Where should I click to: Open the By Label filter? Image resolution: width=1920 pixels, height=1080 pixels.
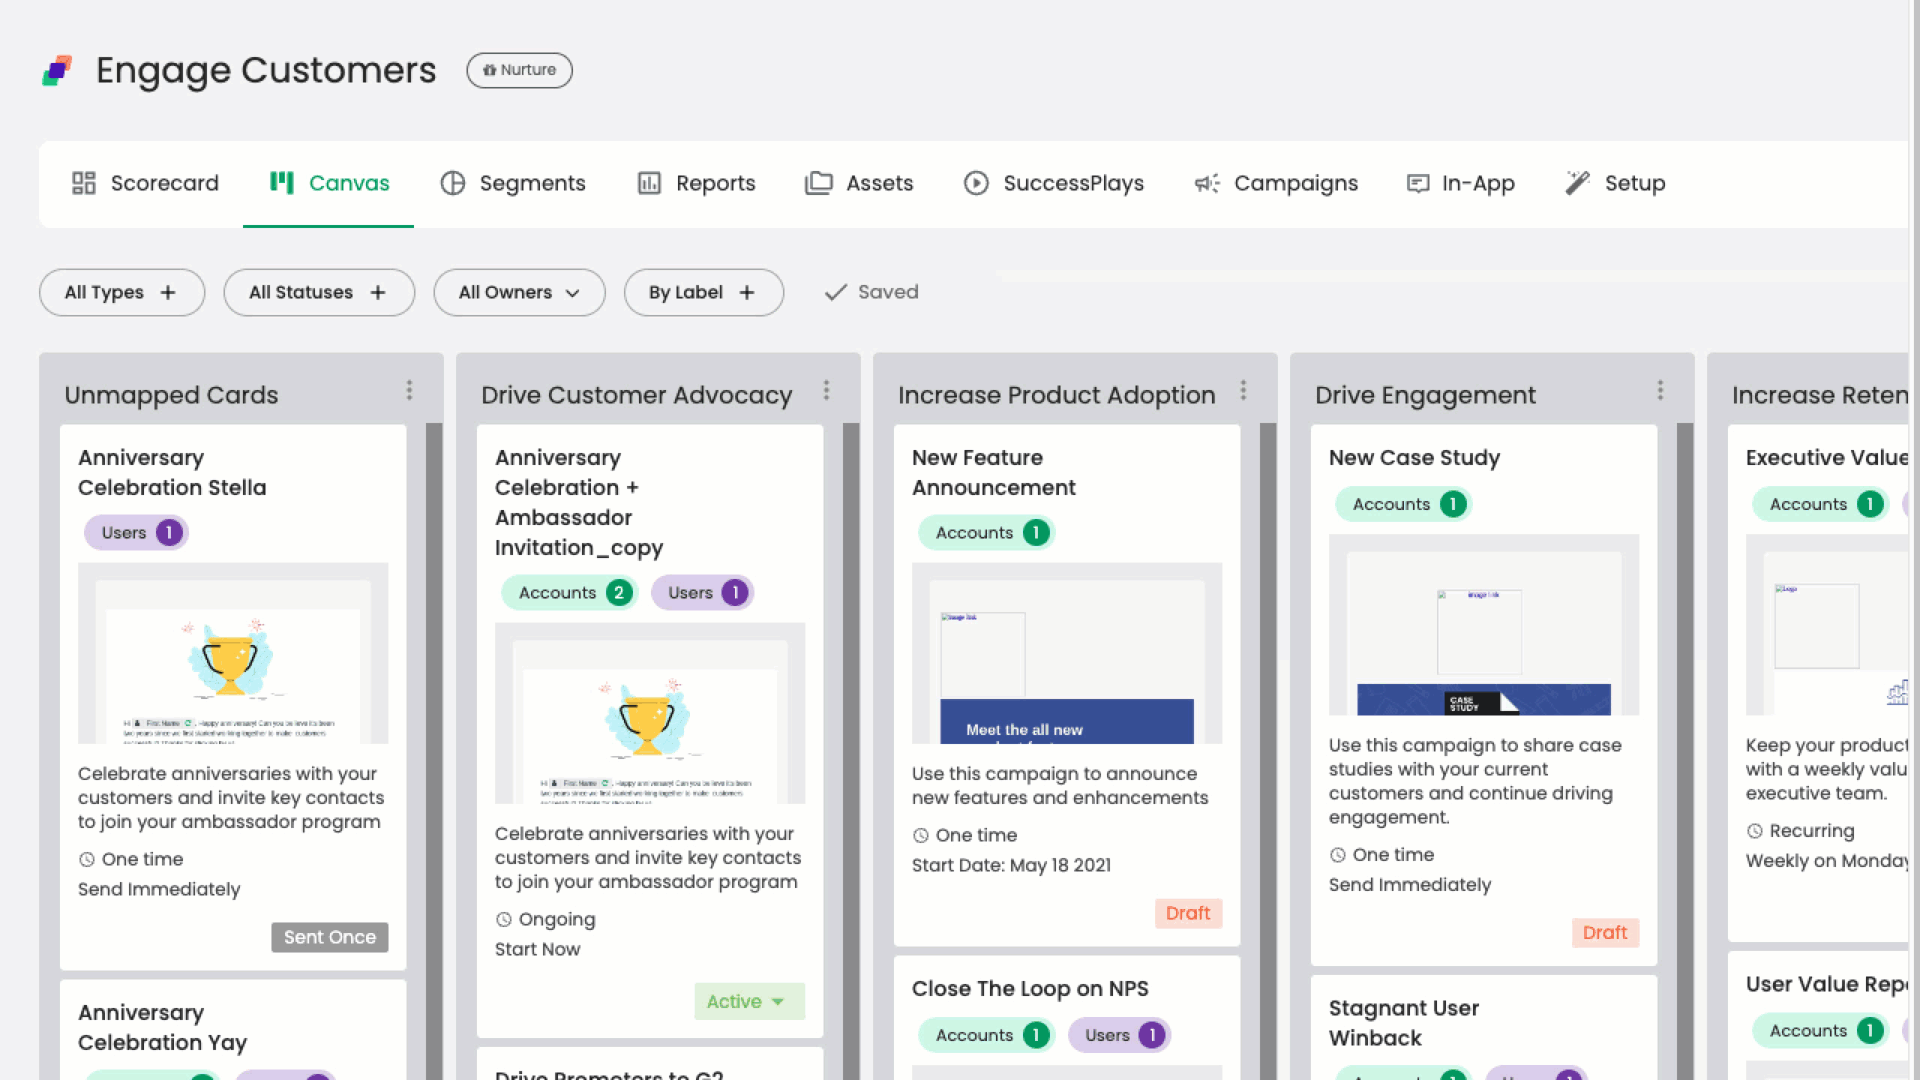[x=704, y=292]
